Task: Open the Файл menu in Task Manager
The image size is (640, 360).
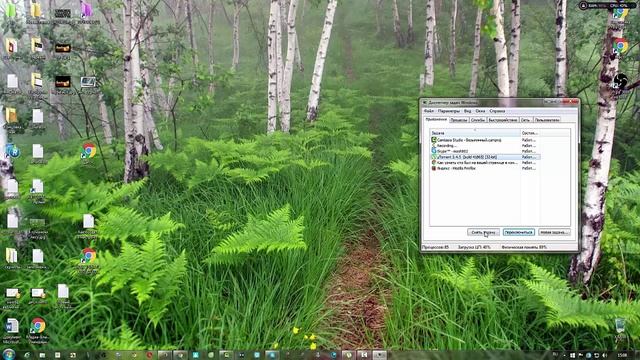Action: pyautogui.click(x=428, y=111)
